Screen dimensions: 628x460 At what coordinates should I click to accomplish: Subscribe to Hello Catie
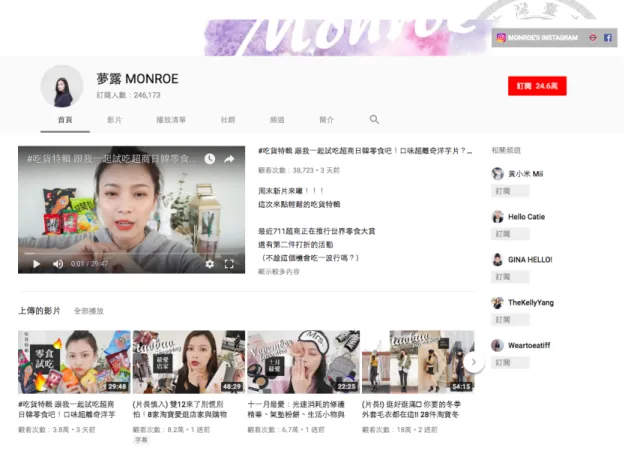510,234
